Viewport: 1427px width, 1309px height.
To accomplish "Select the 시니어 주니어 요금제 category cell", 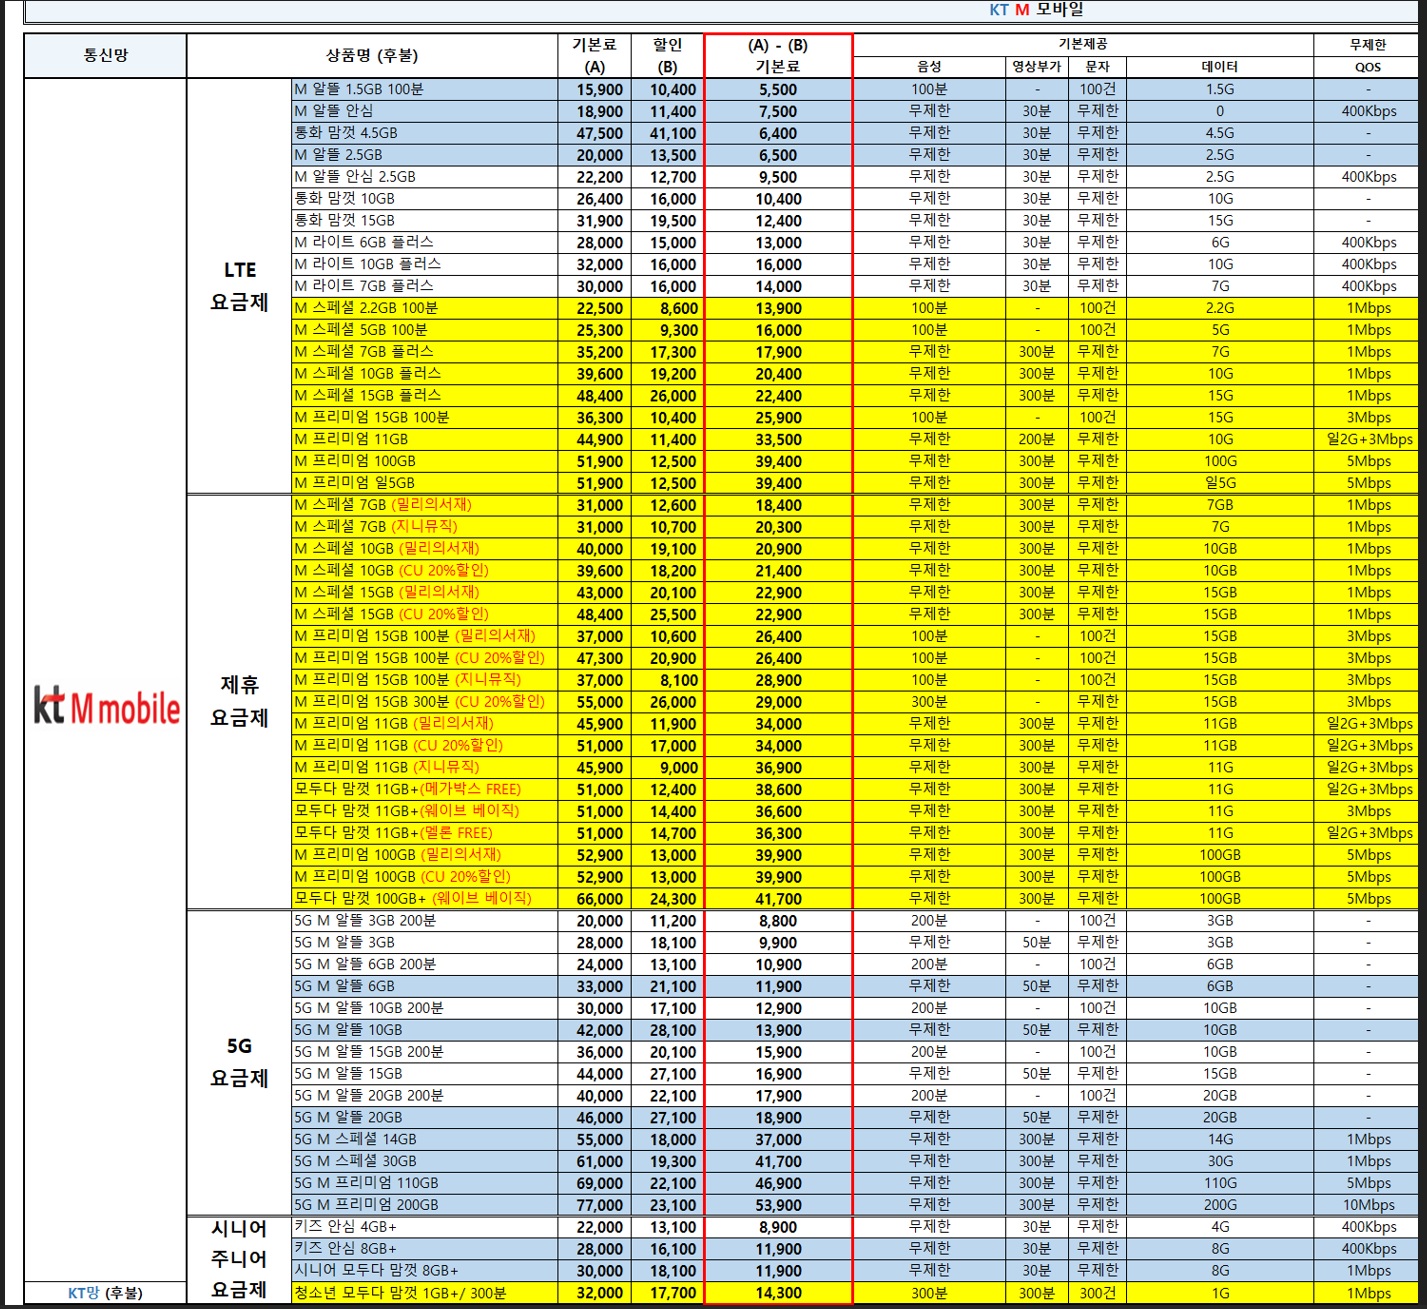I will [239, 1259].
